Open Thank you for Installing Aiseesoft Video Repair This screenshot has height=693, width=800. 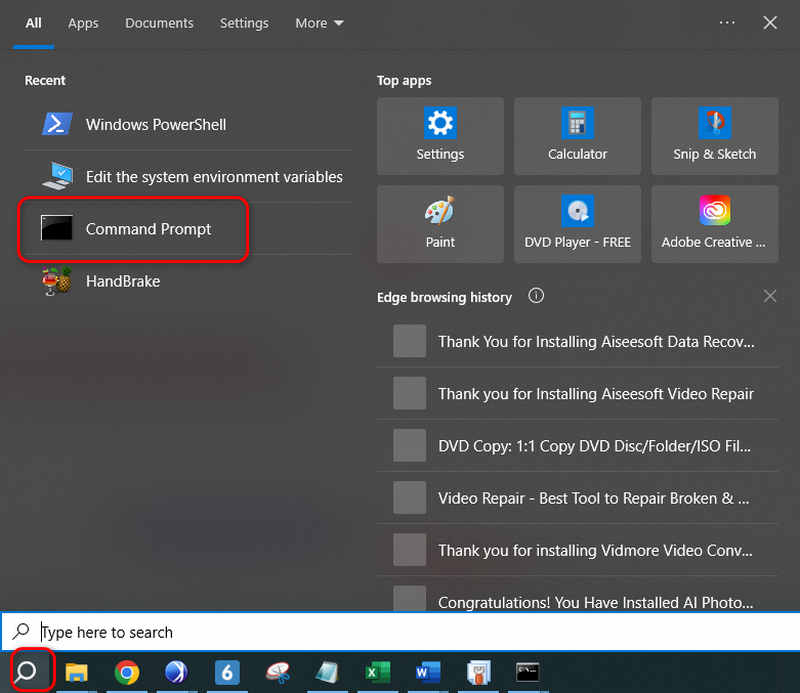click(x=578, y=393)
